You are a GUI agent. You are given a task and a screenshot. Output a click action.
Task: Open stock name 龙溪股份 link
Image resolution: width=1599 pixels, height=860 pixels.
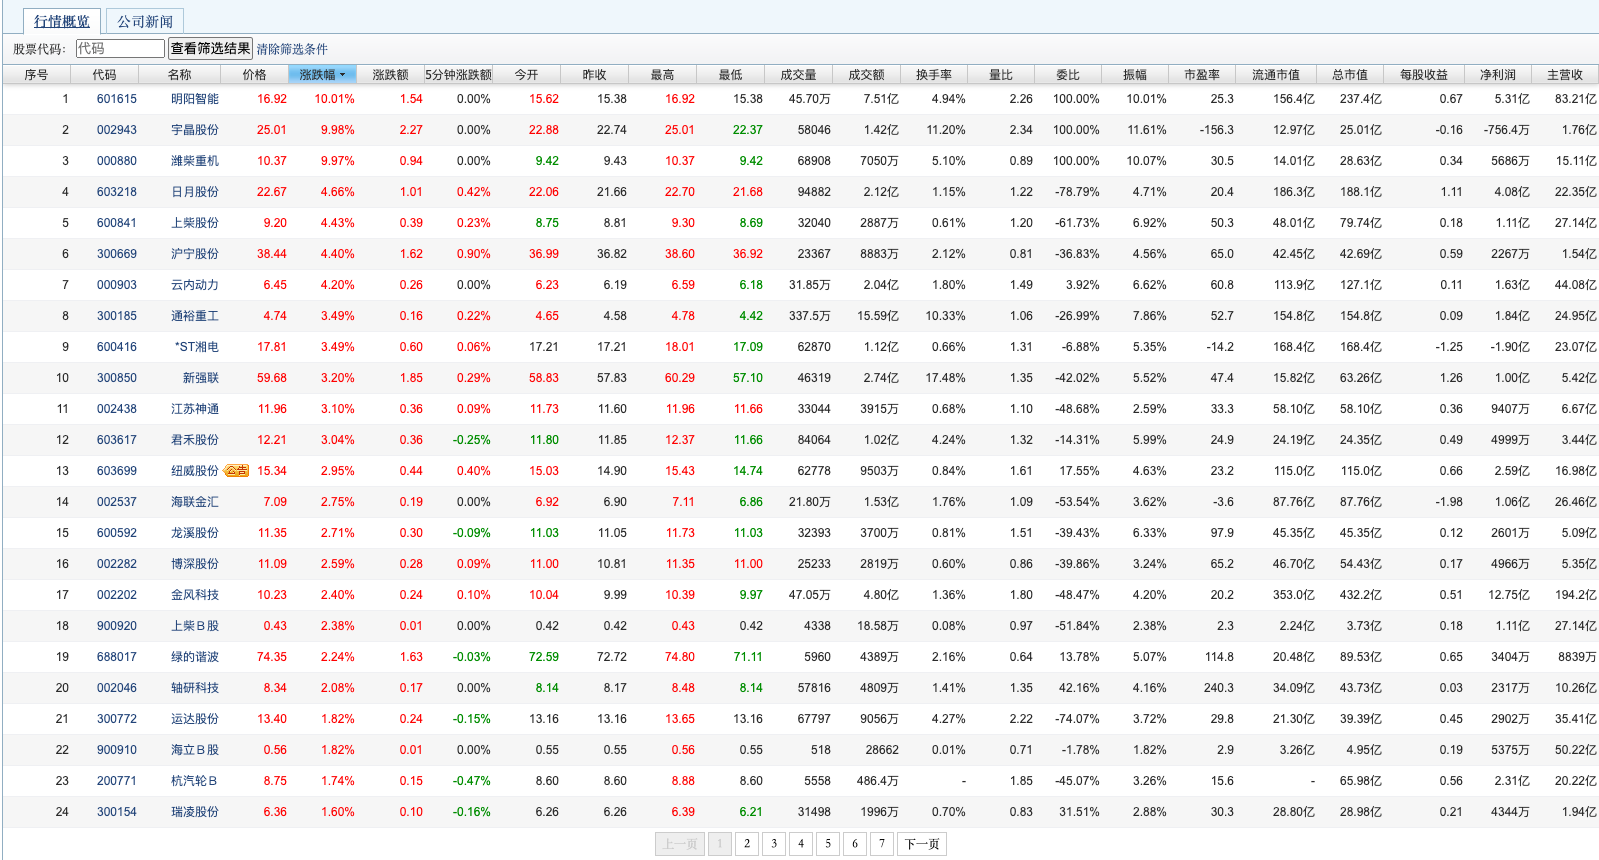point(195,533)
